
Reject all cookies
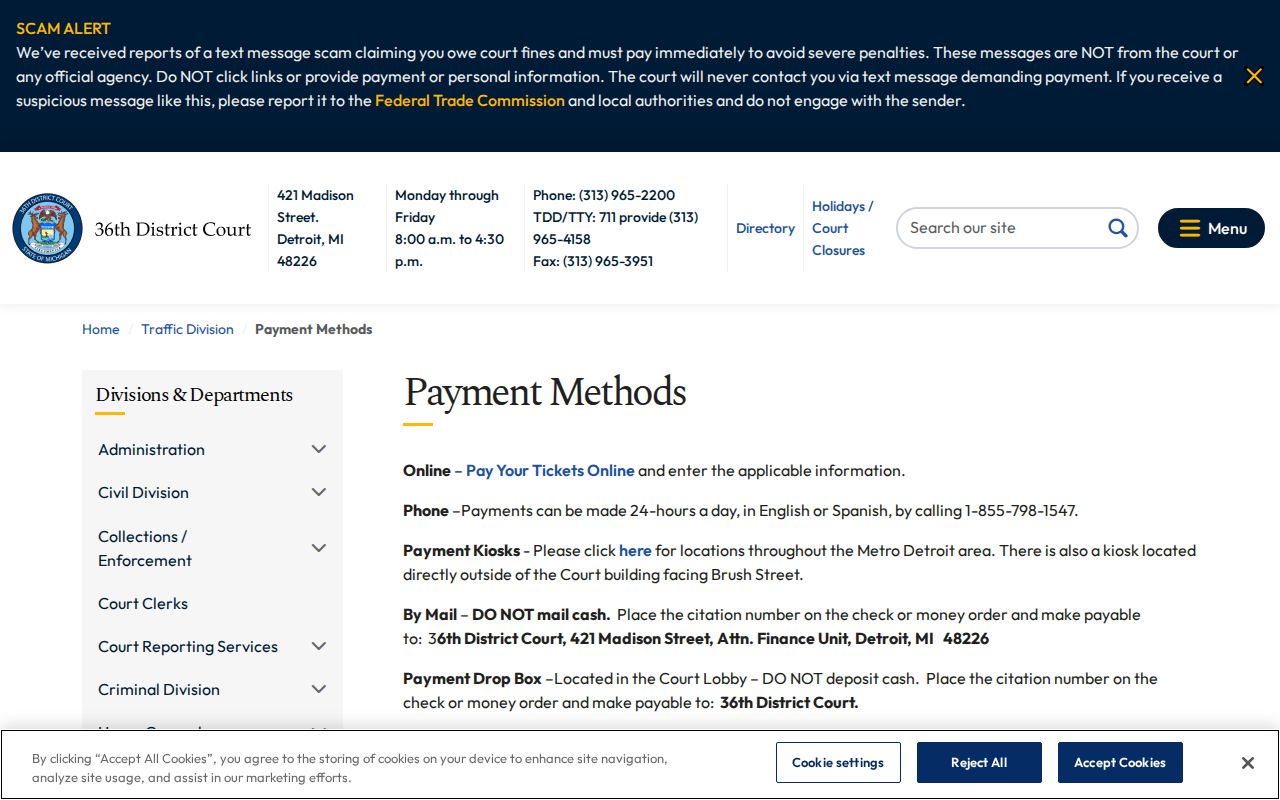coord(979,762)
